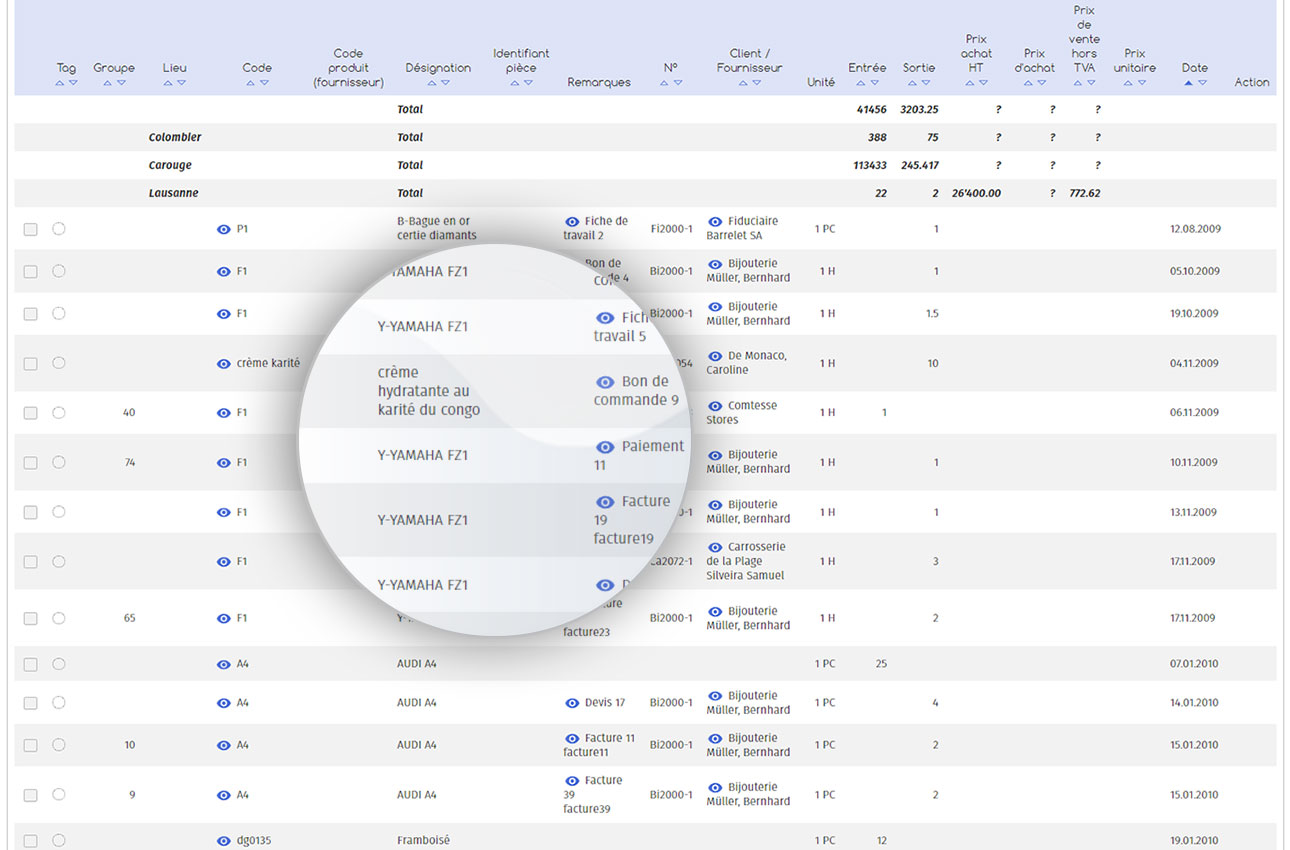Tick the checkbox for the 12.08.2009 row
The image size is (1290, 850).
pos(31,229)
